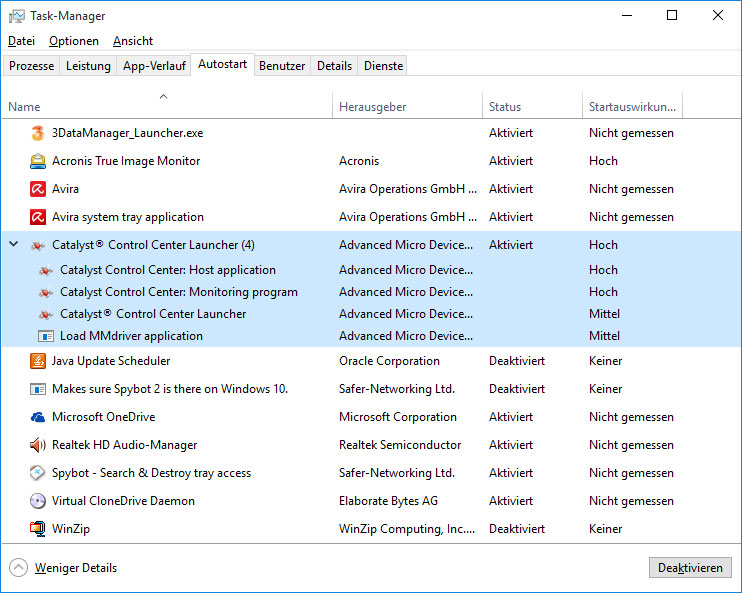Switch to the Details tab
This screenshot has width=742, height=593.
click(x=334, y=66)
